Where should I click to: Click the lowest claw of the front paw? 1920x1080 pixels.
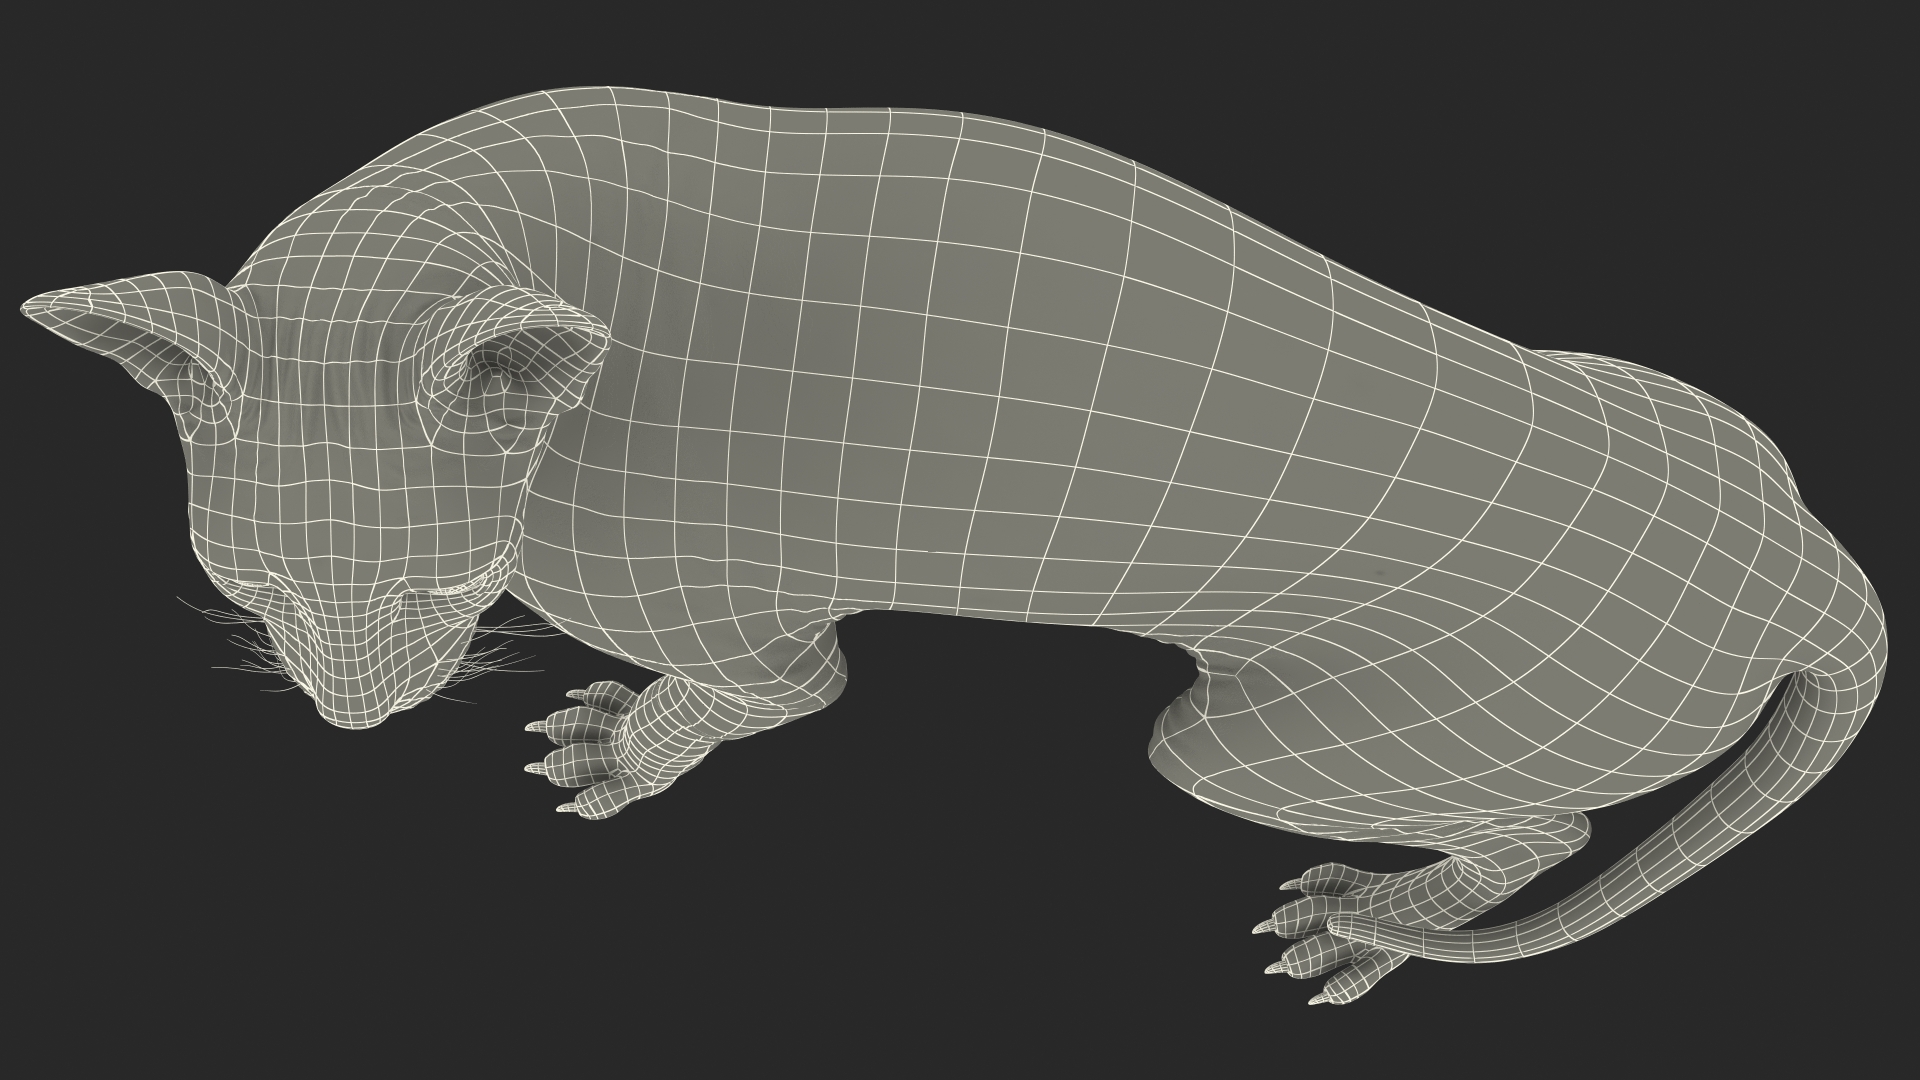tap(566, 807)
